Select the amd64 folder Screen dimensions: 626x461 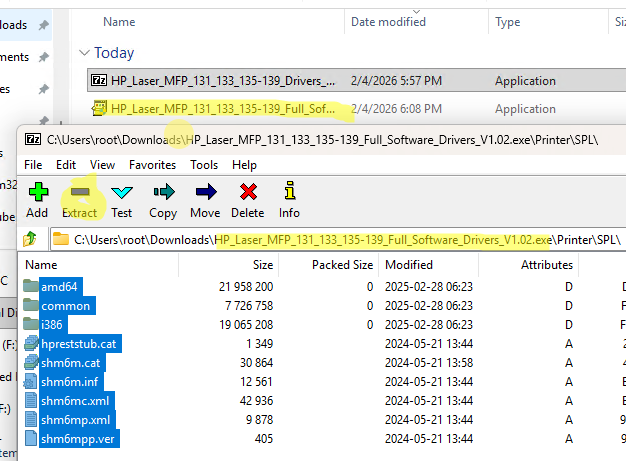(57, 287)
